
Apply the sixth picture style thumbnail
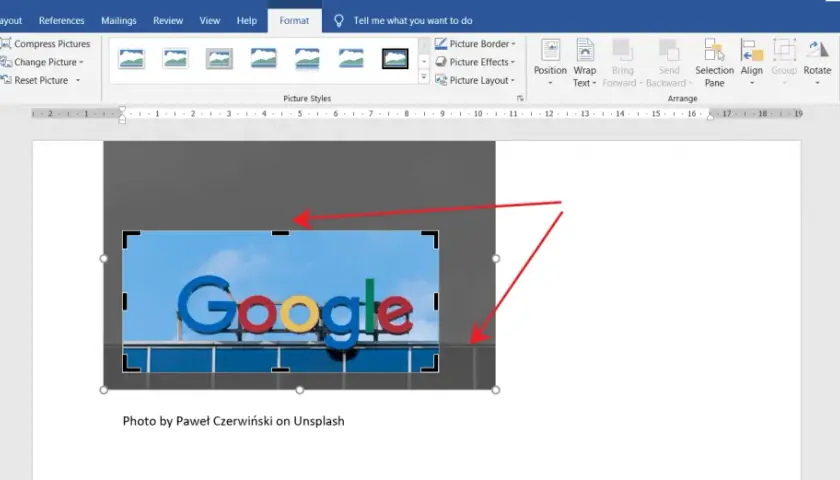click(x=351, y=58)
